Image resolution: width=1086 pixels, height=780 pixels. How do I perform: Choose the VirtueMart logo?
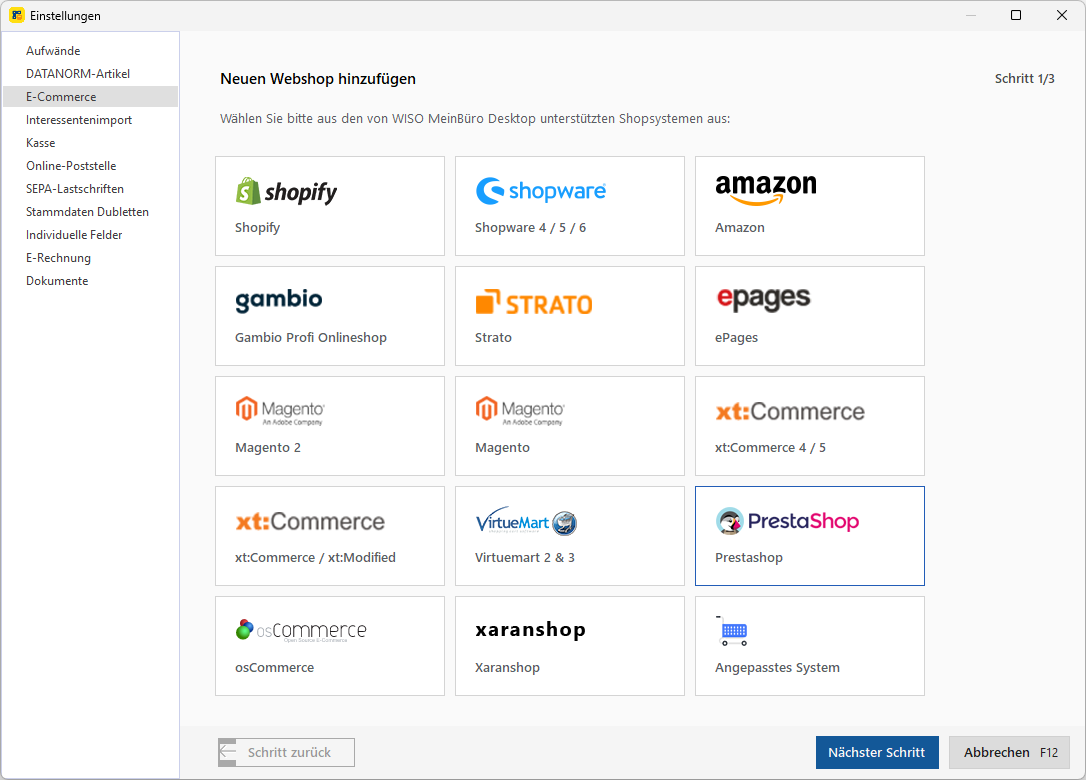tap(526, 521)
